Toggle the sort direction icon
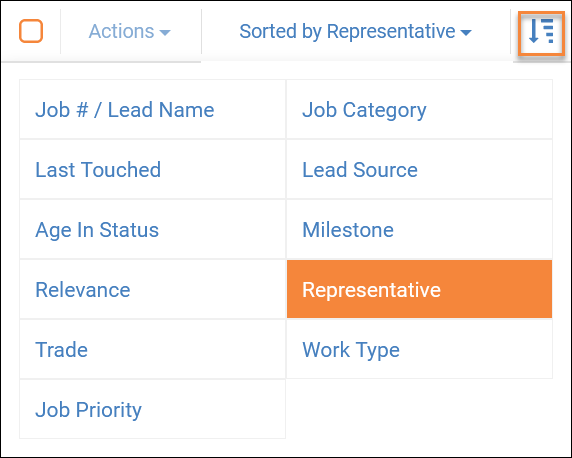Screen dimensions: 572x458 541,34
